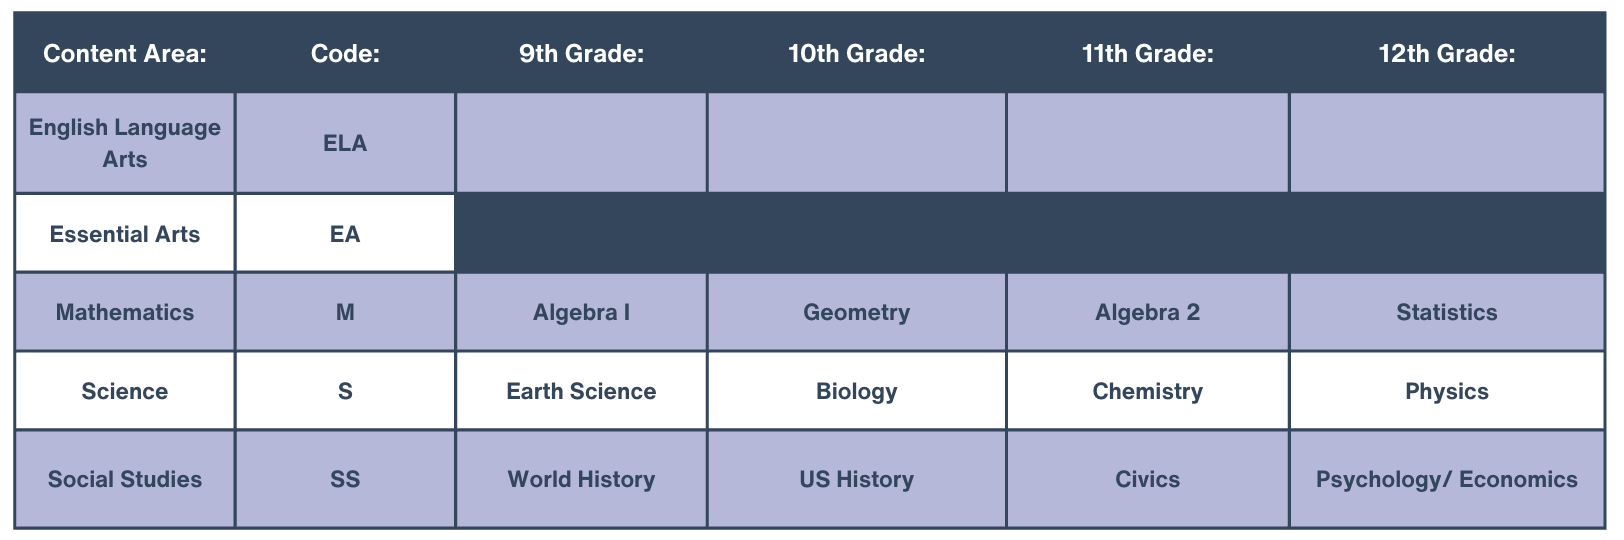Click the 11th Grade header cell
The height and width of the screenshot is (540, 1624).
(x=1147, y=54)
